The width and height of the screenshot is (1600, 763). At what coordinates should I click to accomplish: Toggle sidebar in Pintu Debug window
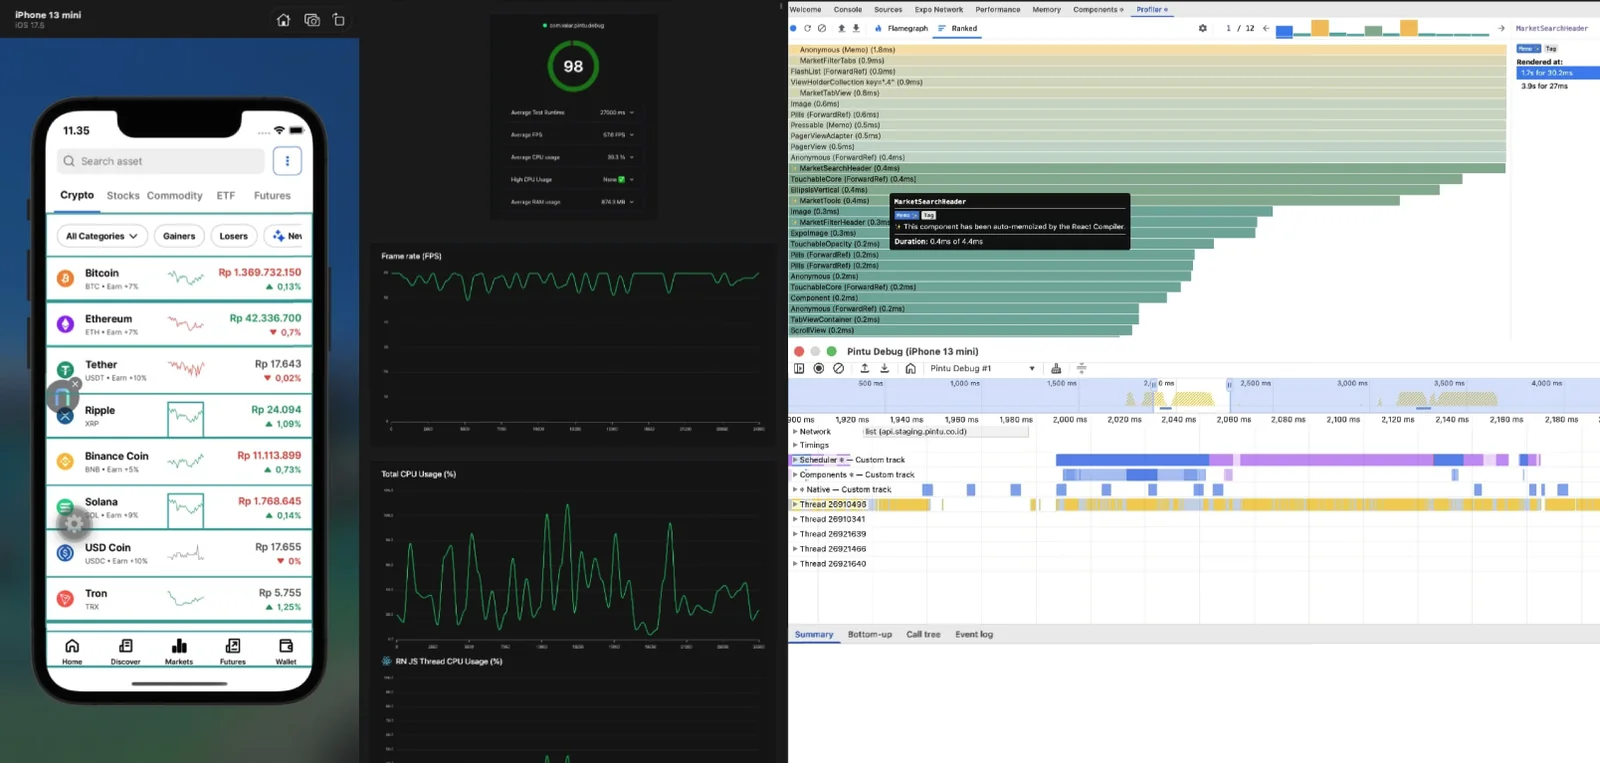799,368
